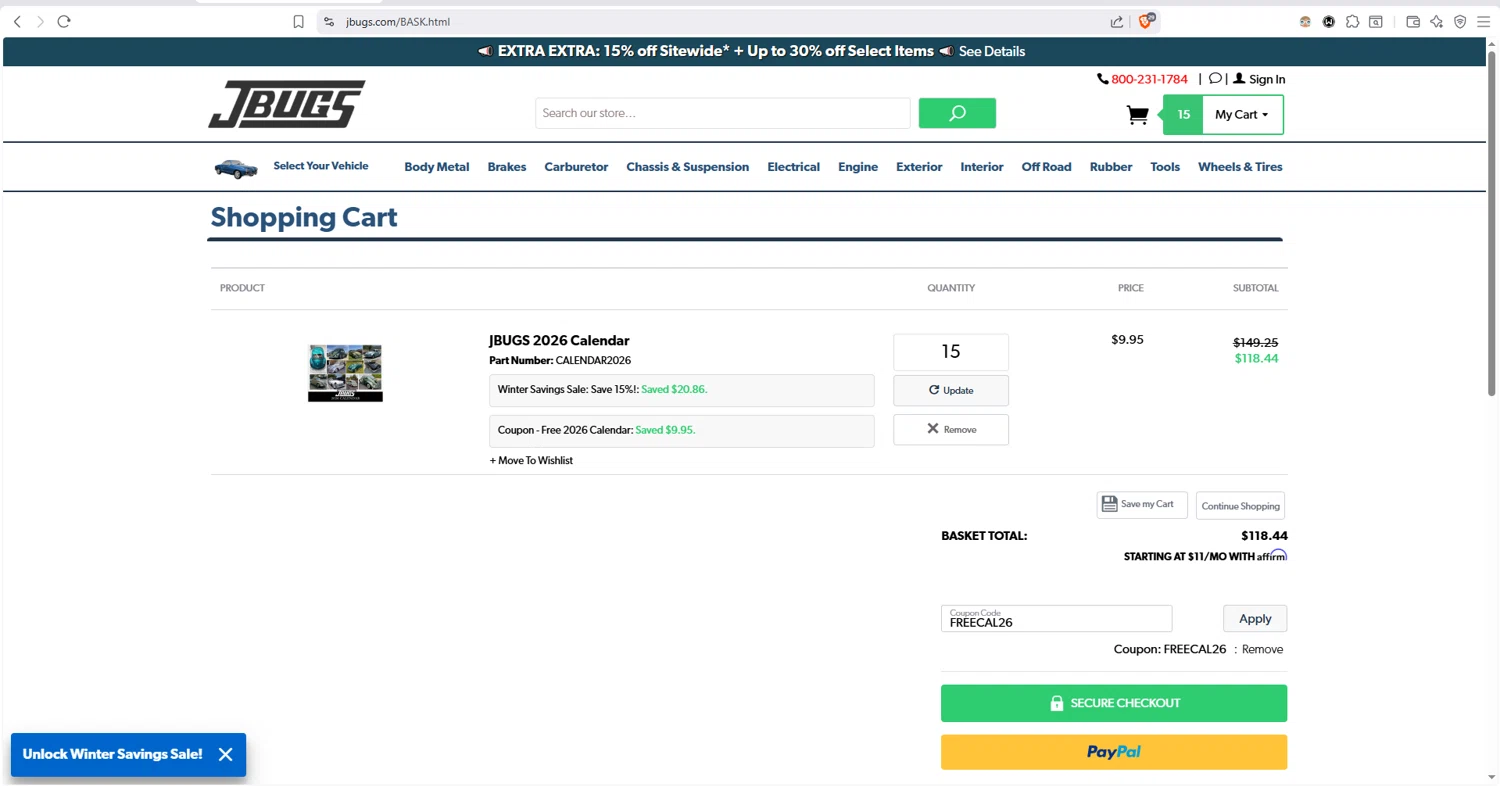Viewport: 1500px width, 786px height.
Task: Click Continue Shopping button
Action: click(x=1240, y=505)
